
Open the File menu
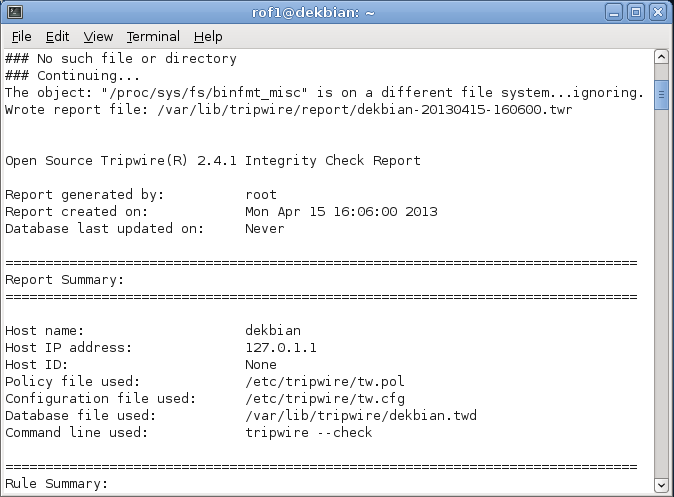pyautogui.click(x=21, y=36)
